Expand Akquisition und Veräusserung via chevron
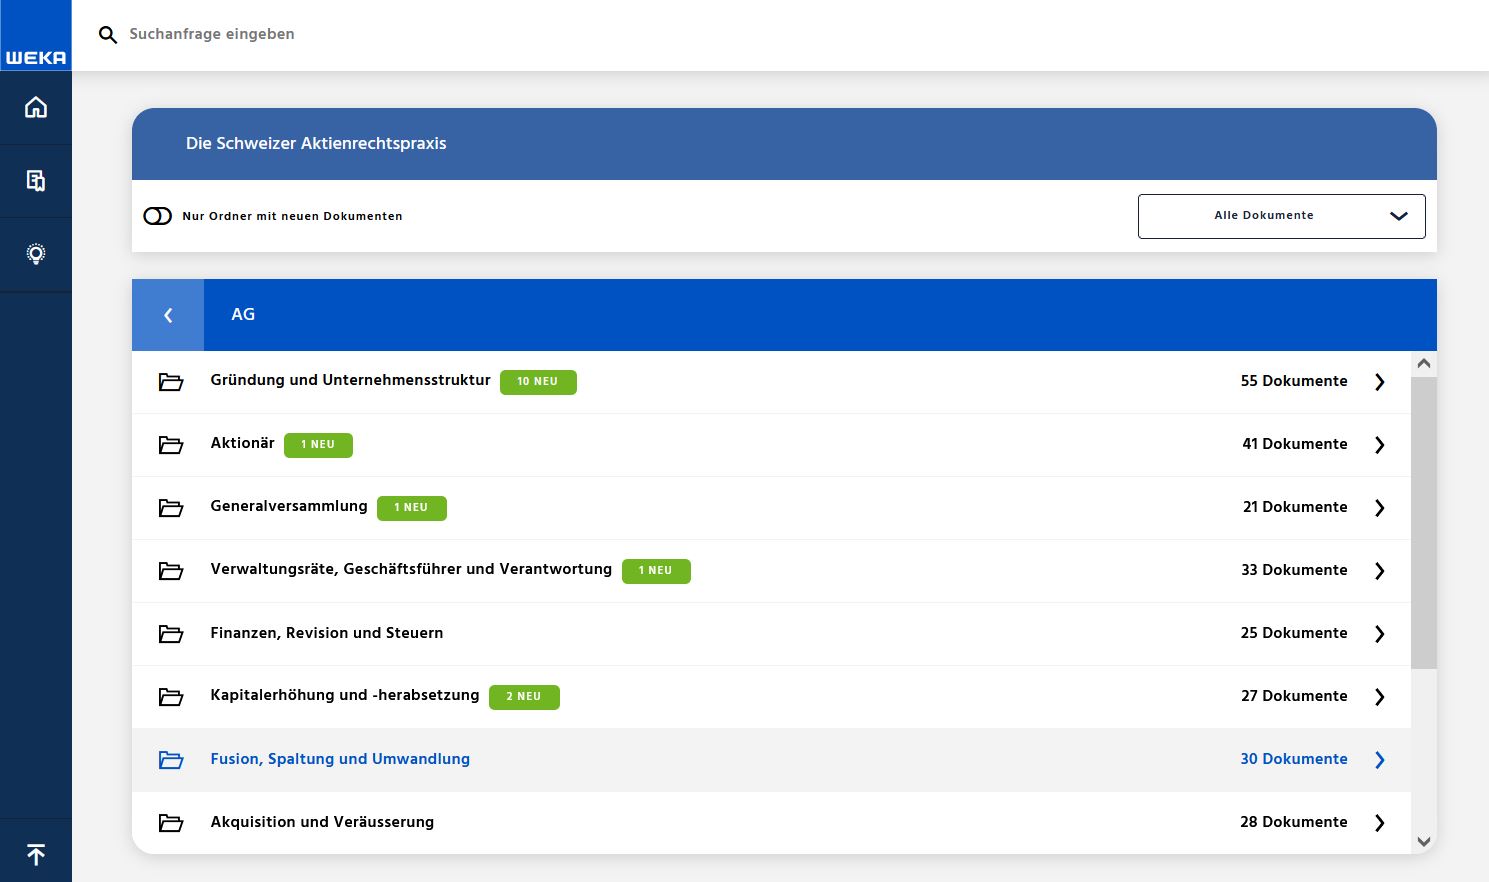Screen dimensions: 1489x882 tap(1380, 823)
